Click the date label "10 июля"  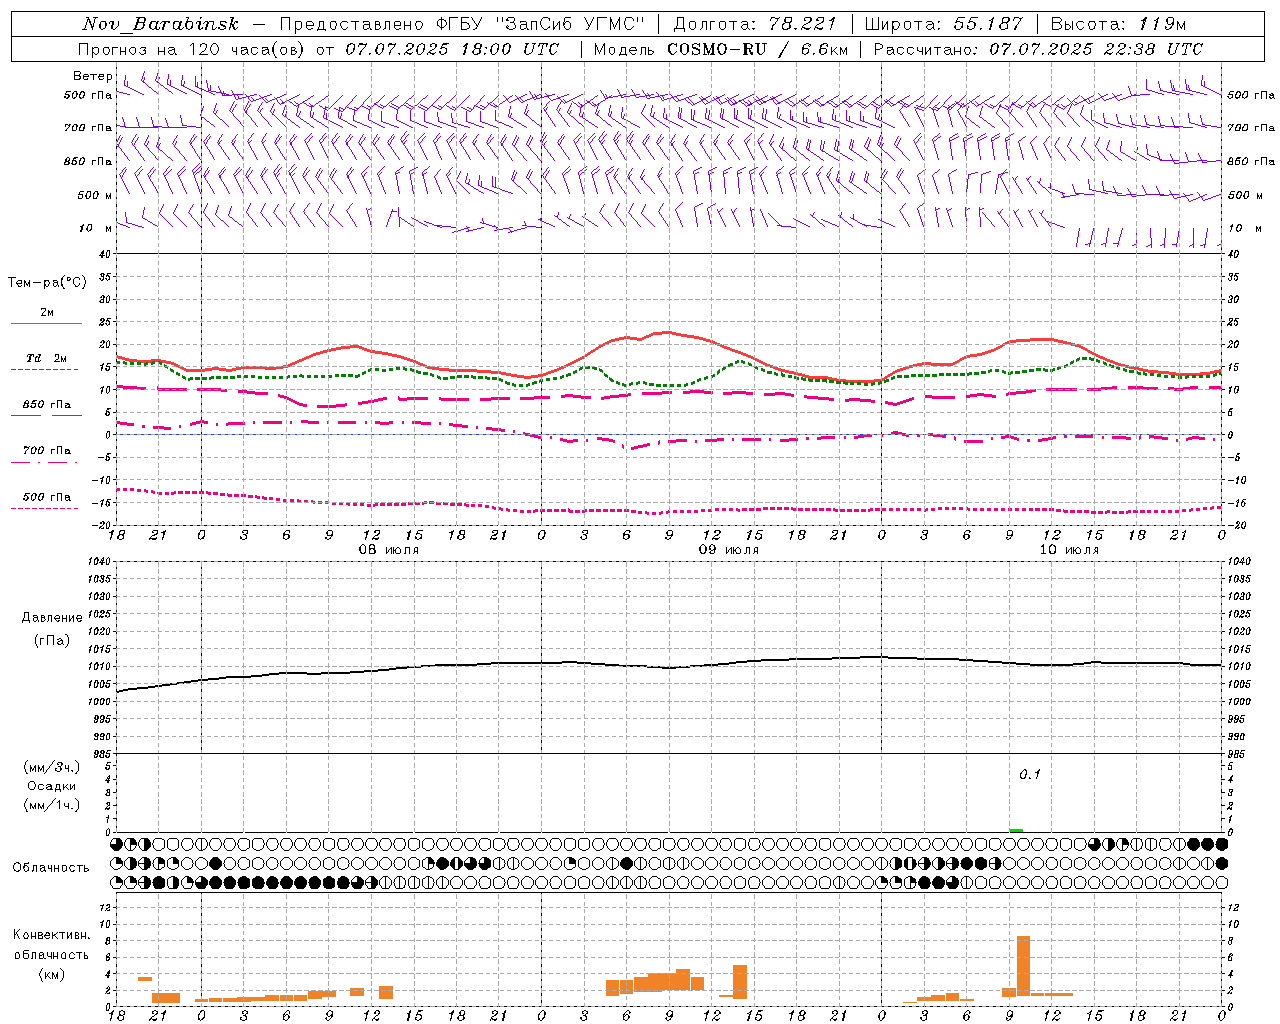tap(1069, 550)
